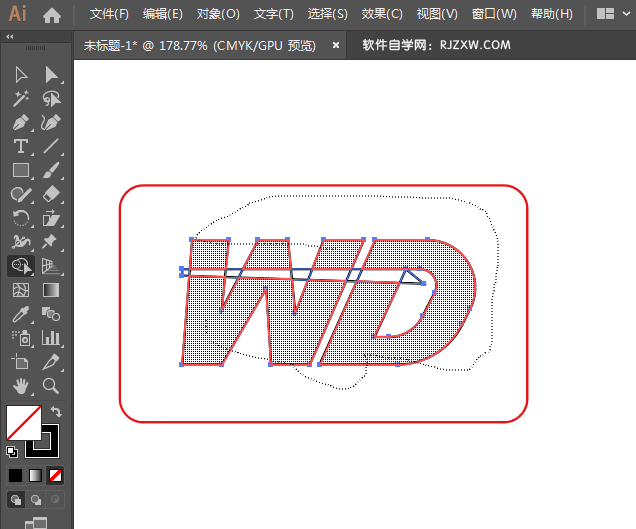
Task: Set paint to None
Action: coord(55,475)
